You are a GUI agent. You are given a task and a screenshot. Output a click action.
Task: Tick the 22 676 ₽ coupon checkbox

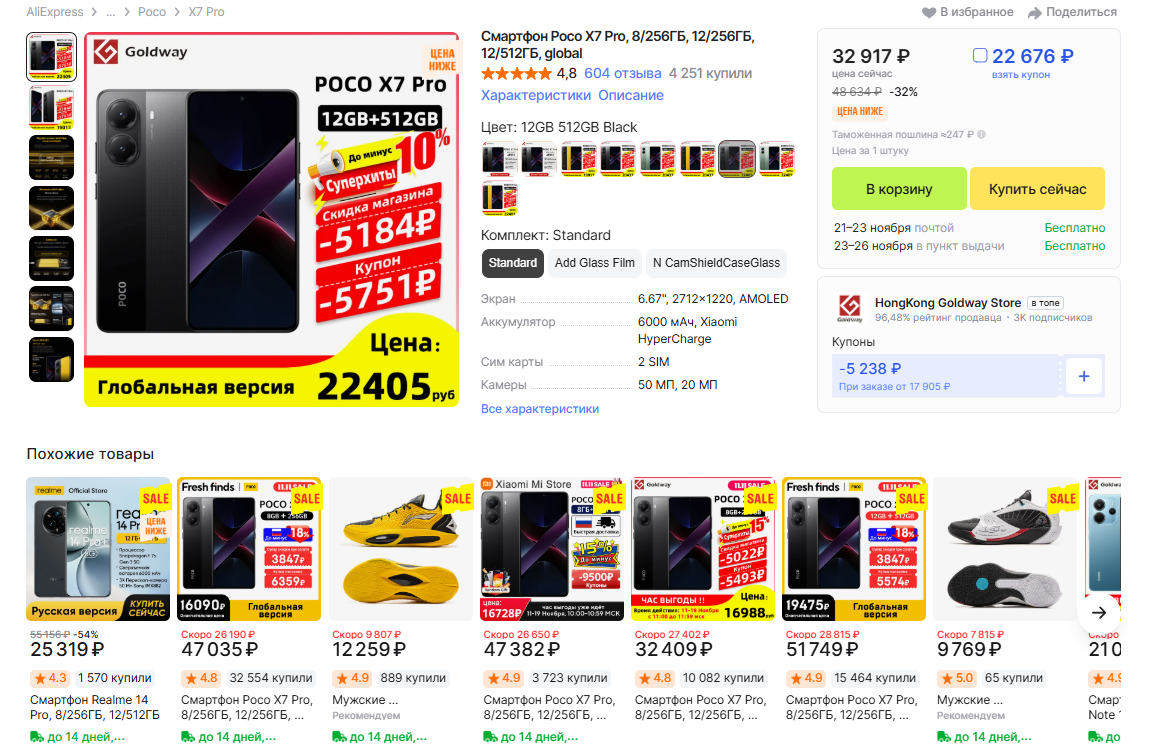point(980,55)
